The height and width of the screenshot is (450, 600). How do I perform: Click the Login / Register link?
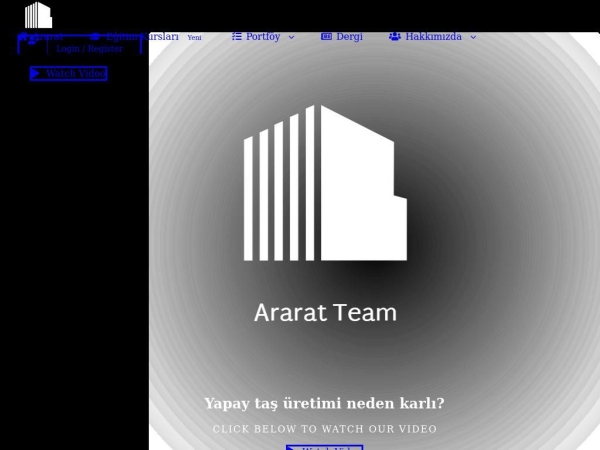click(x=90, y=49)
